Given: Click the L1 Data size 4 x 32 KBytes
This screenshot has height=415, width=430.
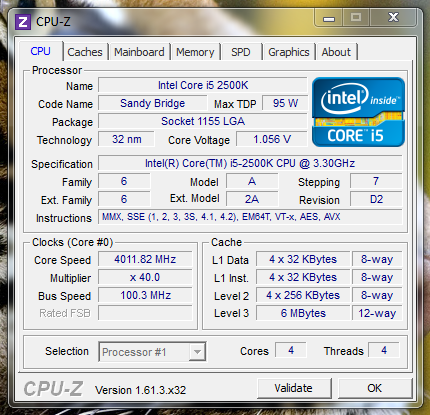Looking at the screenshot, I should [x=303, y=259].
